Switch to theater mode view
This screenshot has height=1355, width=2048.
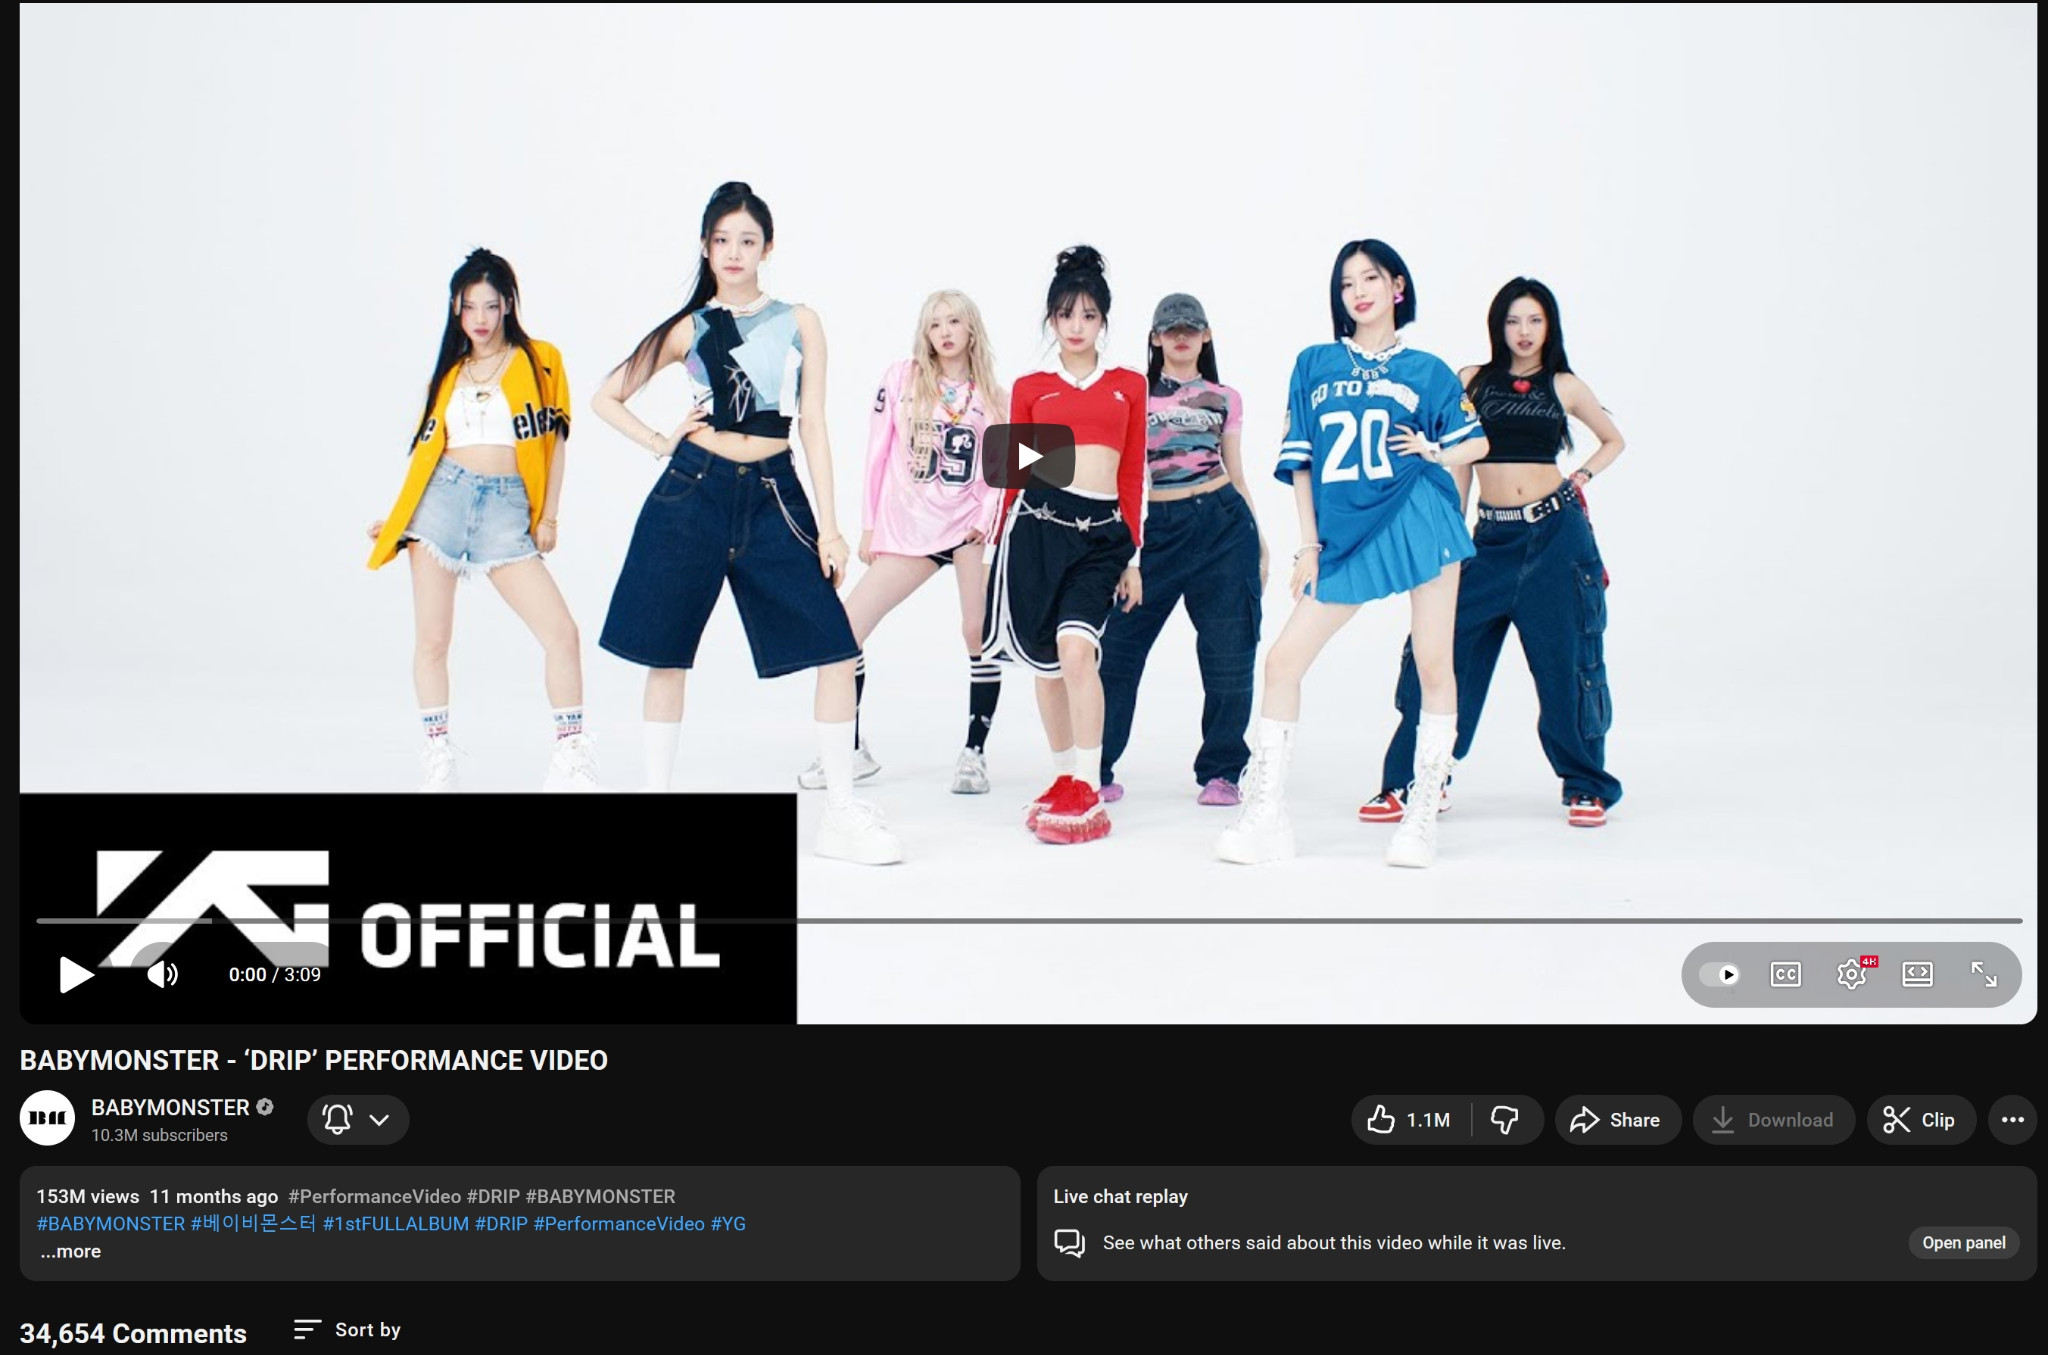coord(1917,974)
